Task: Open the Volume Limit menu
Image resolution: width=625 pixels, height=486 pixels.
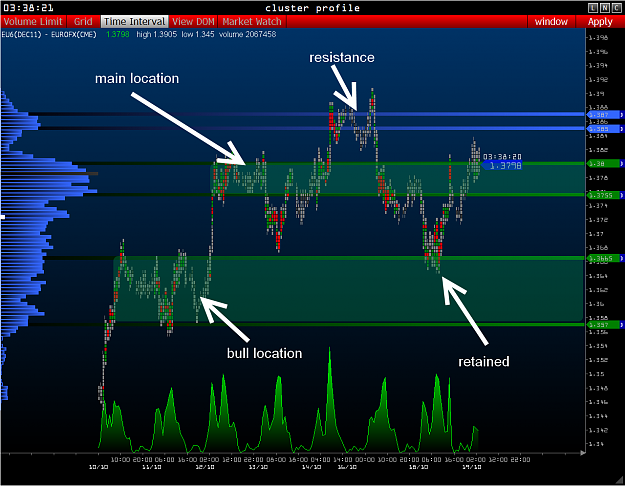Action: coord(33,22)
